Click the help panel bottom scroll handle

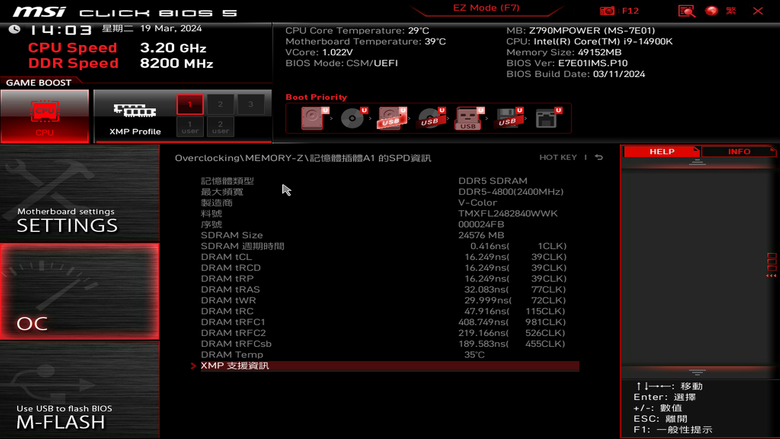697,372
